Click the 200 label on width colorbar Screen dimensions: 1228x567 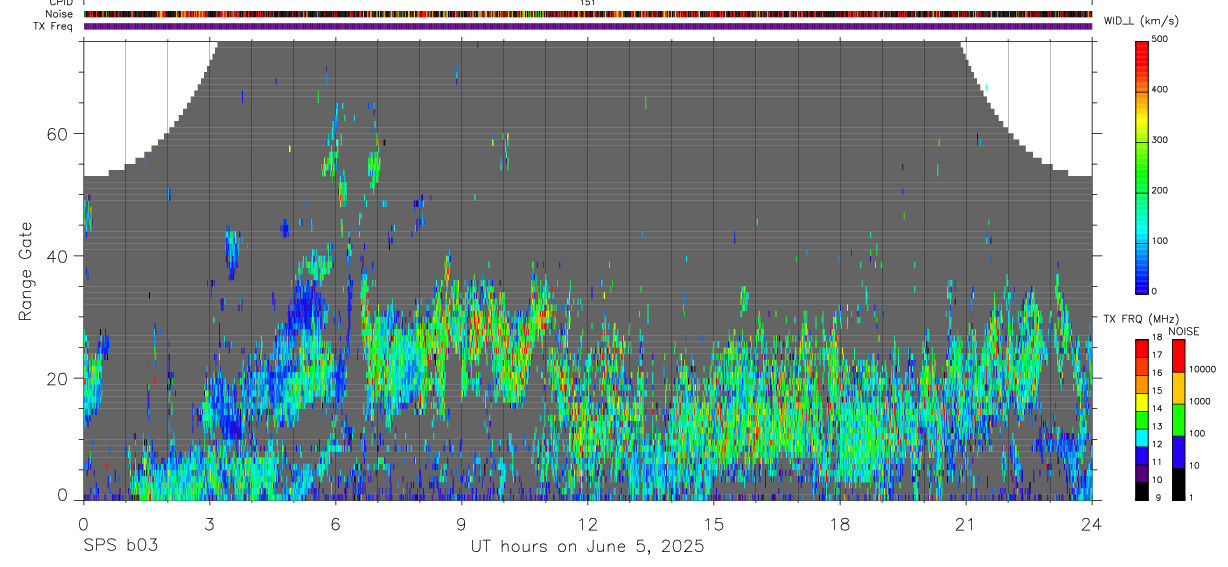pos(1161,190)
